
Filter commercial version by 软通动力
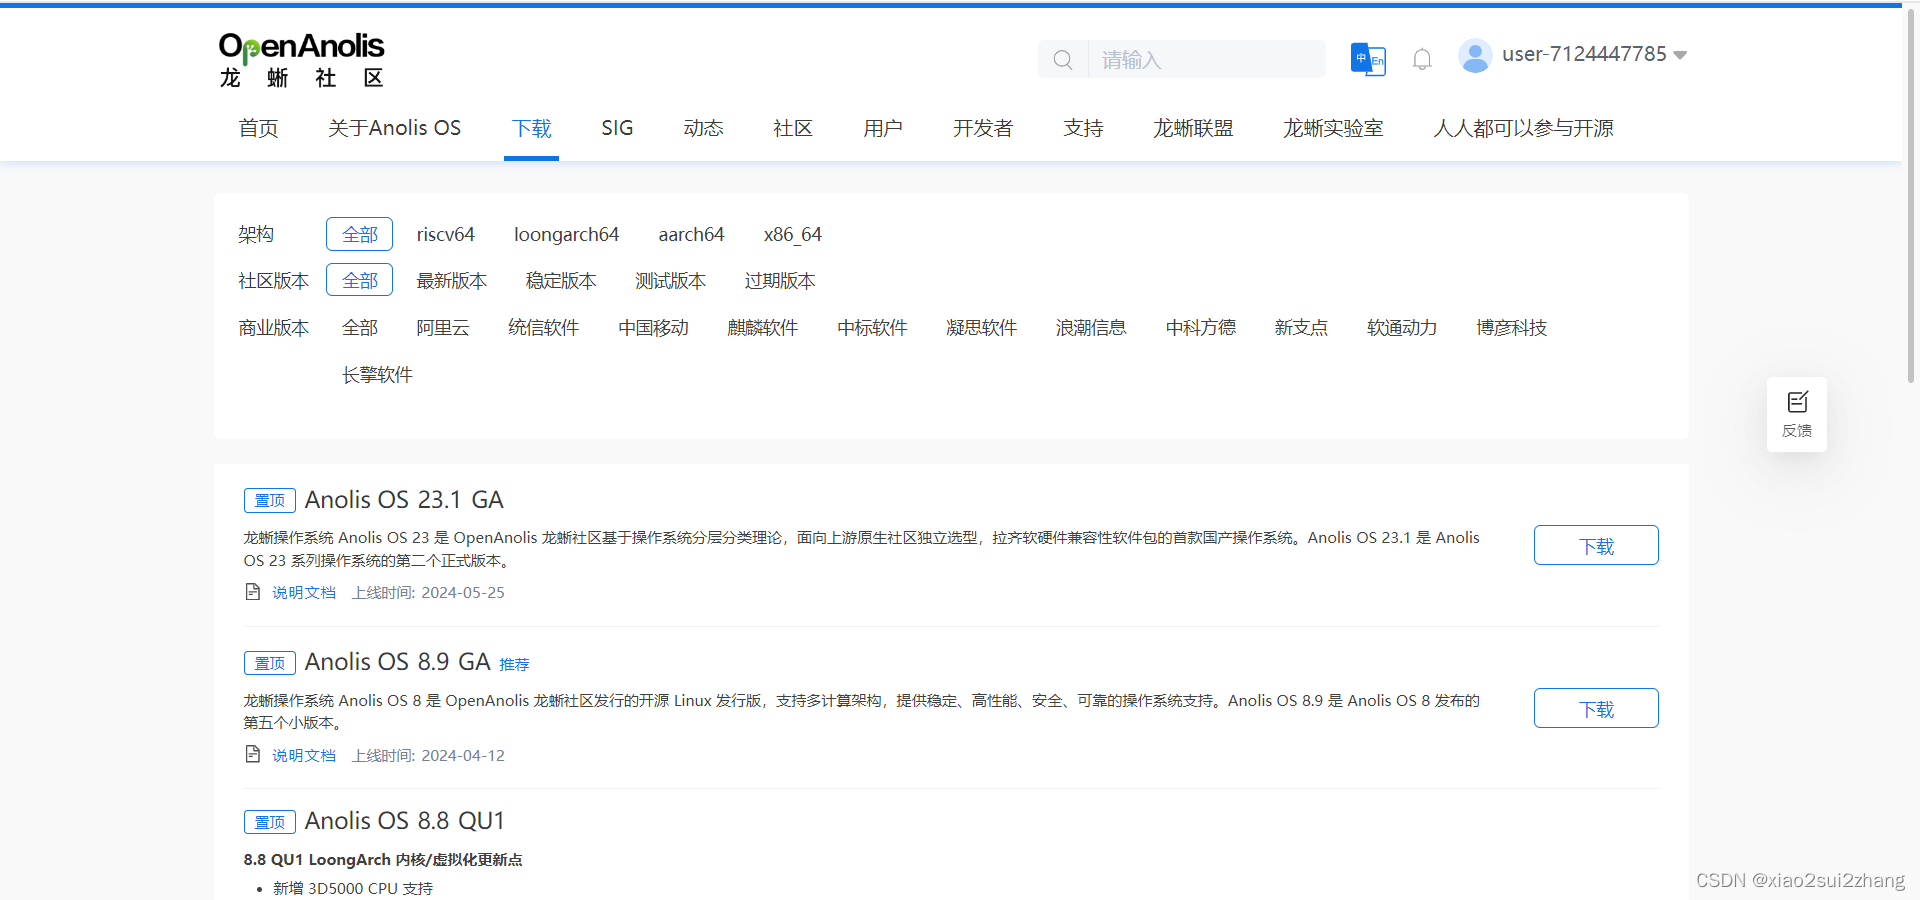[1402, 328]
